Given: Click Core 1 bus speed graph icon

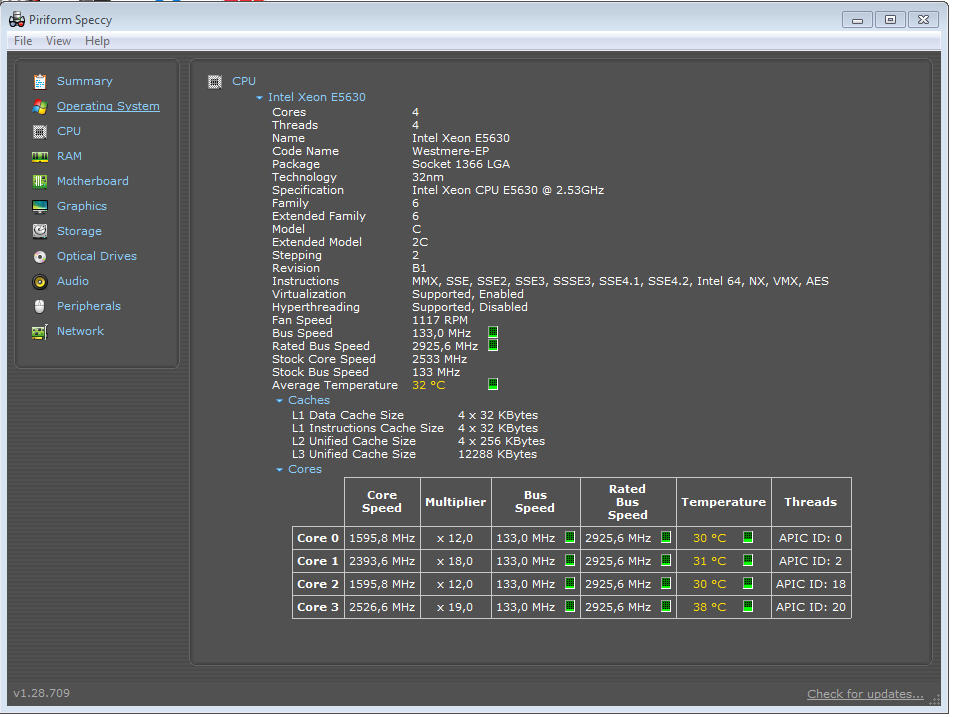Looking at the screenshot, I should point(569,560).
